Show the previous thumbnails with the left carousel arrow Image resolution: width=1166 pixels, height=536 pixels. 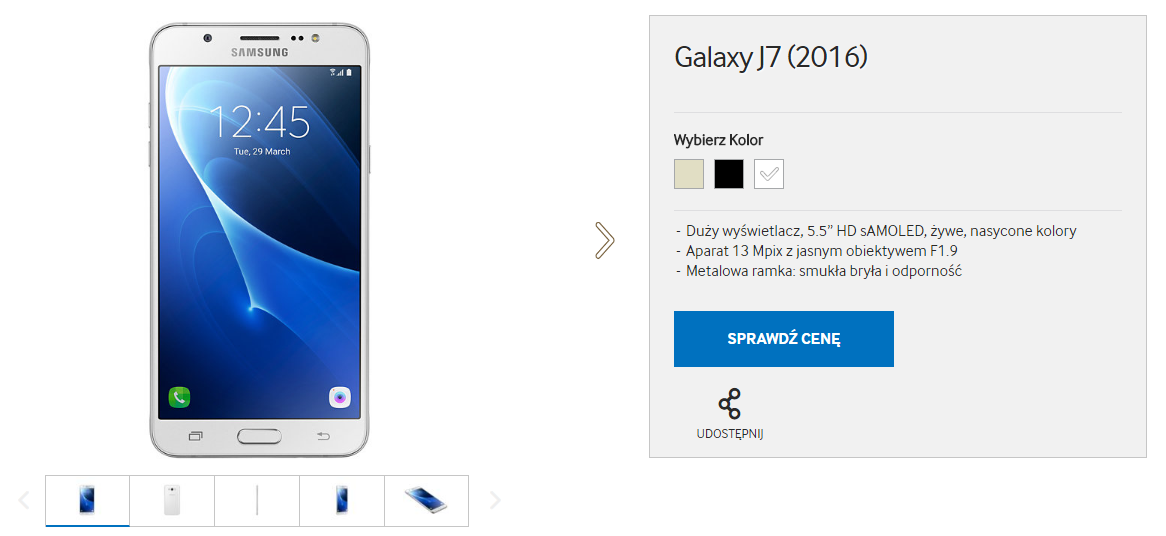[x=24, y=500]
